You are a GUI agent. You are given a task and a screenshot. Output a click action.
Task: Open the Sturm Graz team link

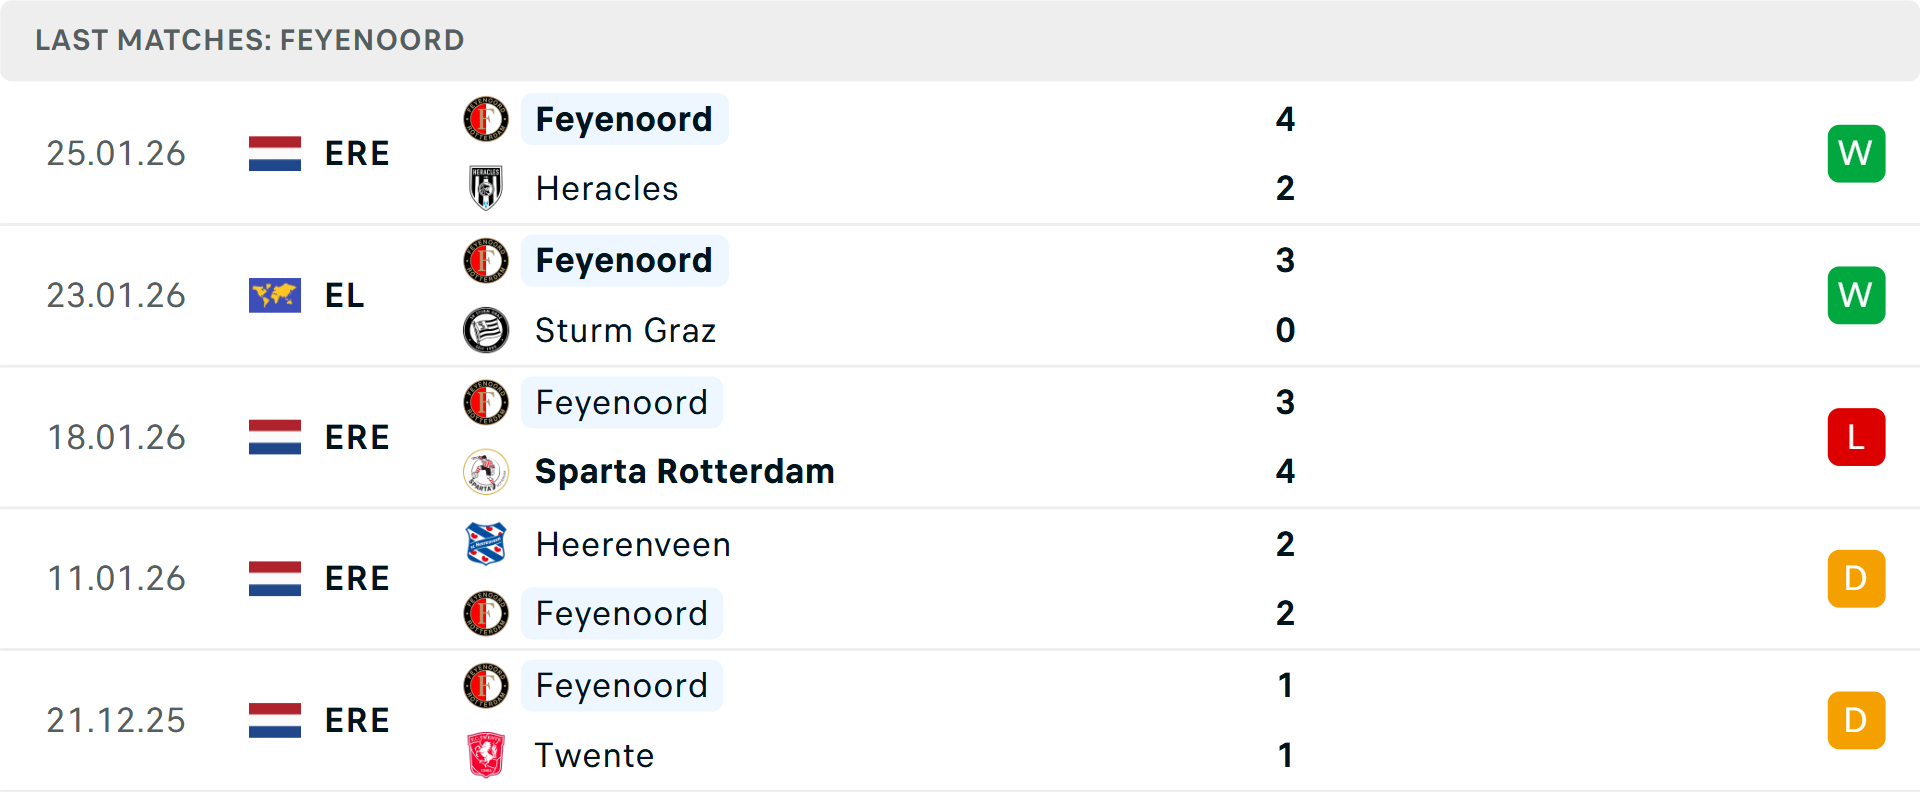point(625,330)
